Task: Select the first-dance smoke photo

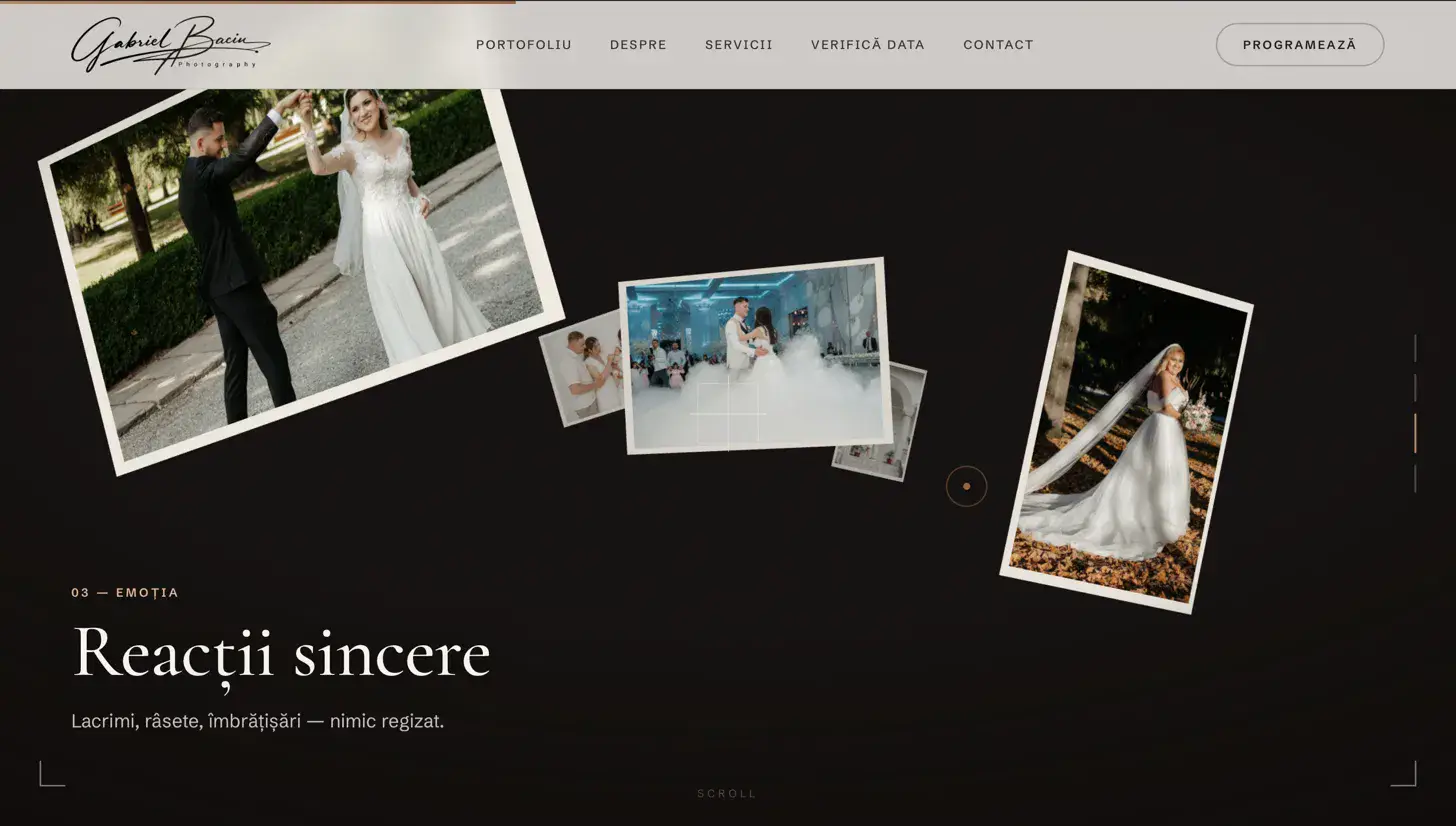Action: [755, 356]
